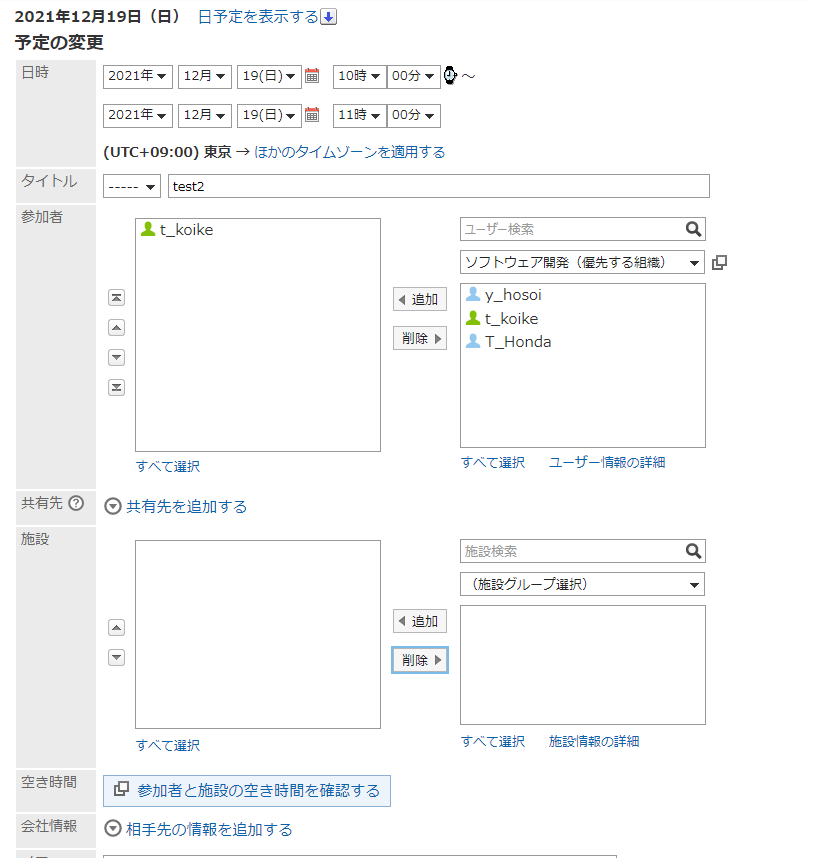
Task: Open the start date calendar picker icon
Action: [x=312, y=76]
